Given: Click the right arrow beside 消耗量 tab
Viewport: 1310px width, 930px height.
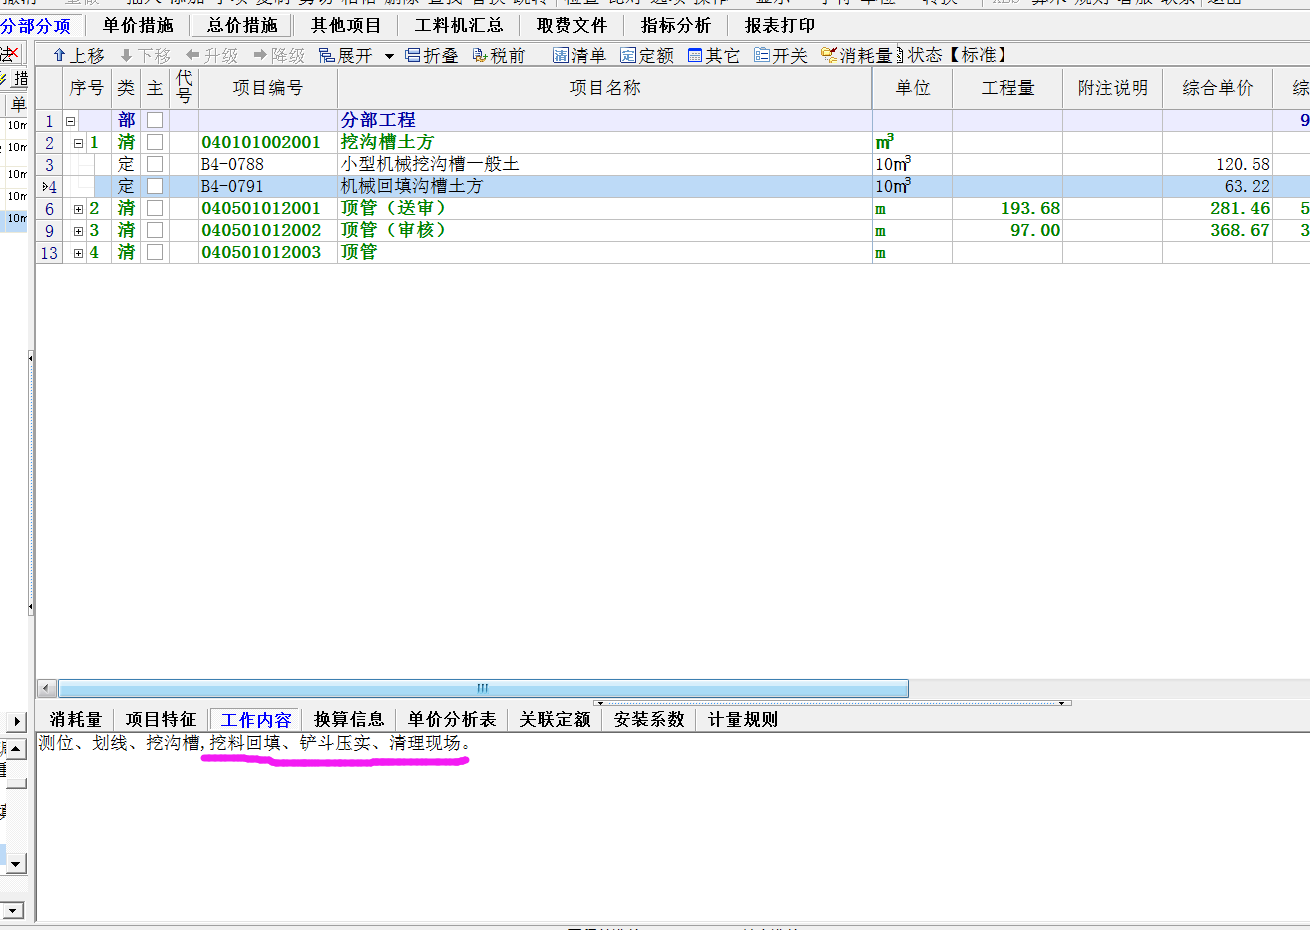Looking at the screenshot, I should point(17,720).
